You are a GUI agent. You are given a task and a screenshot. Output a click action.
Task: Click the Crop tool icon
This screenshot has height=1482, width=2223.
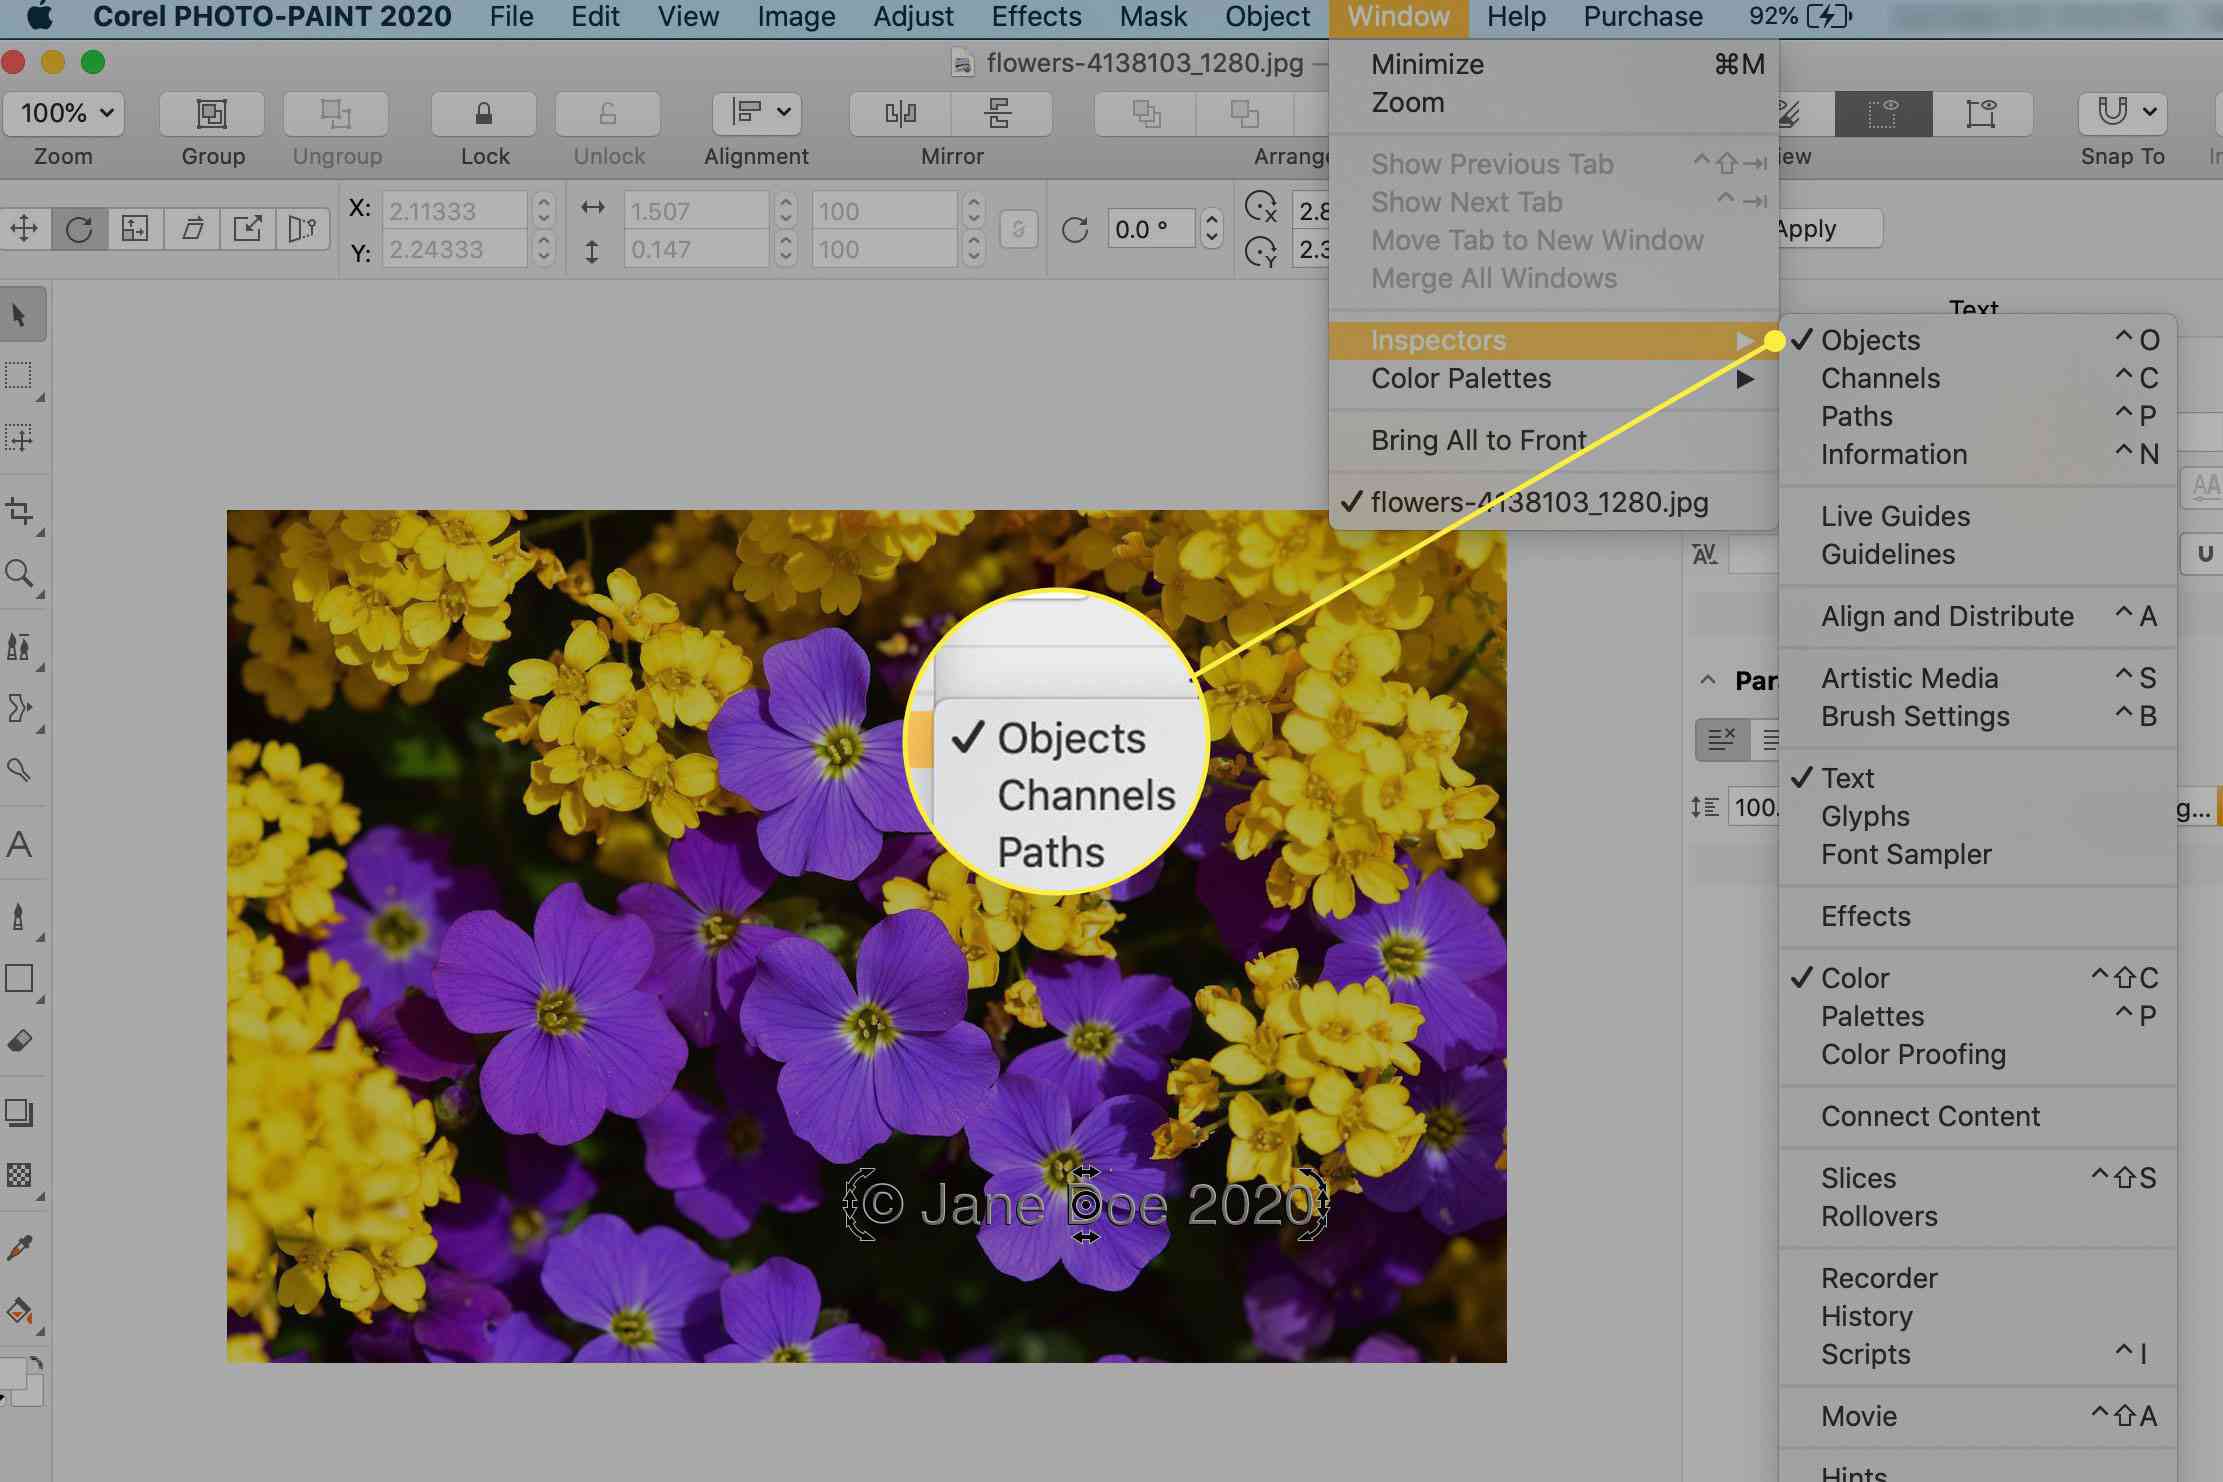(x=22, y=508)
